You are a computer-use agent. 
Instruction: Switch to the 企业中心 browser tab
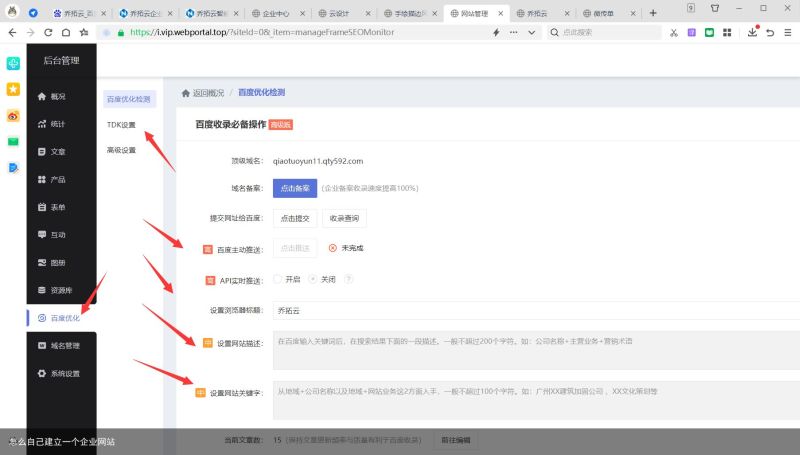[277, 13]
